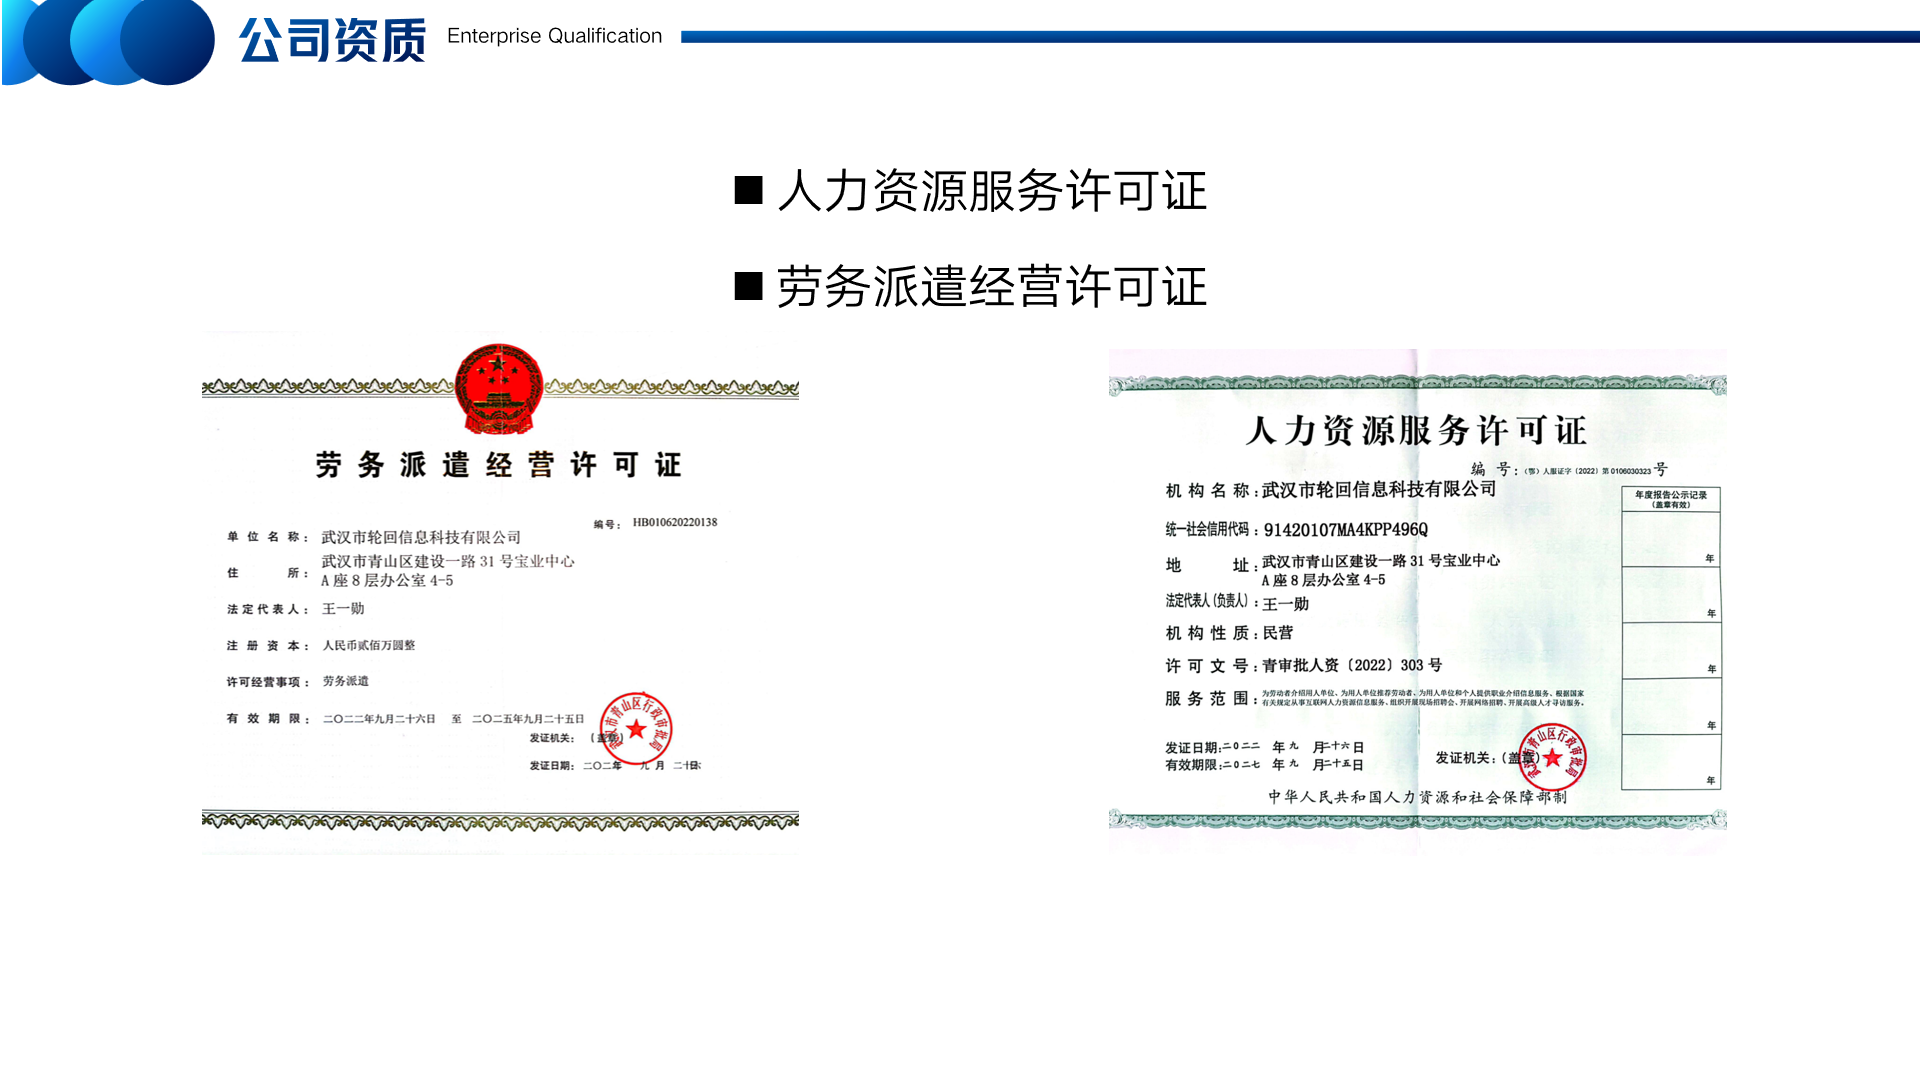Click the square bullet before 人力资源服务许可证

[748, 190]
